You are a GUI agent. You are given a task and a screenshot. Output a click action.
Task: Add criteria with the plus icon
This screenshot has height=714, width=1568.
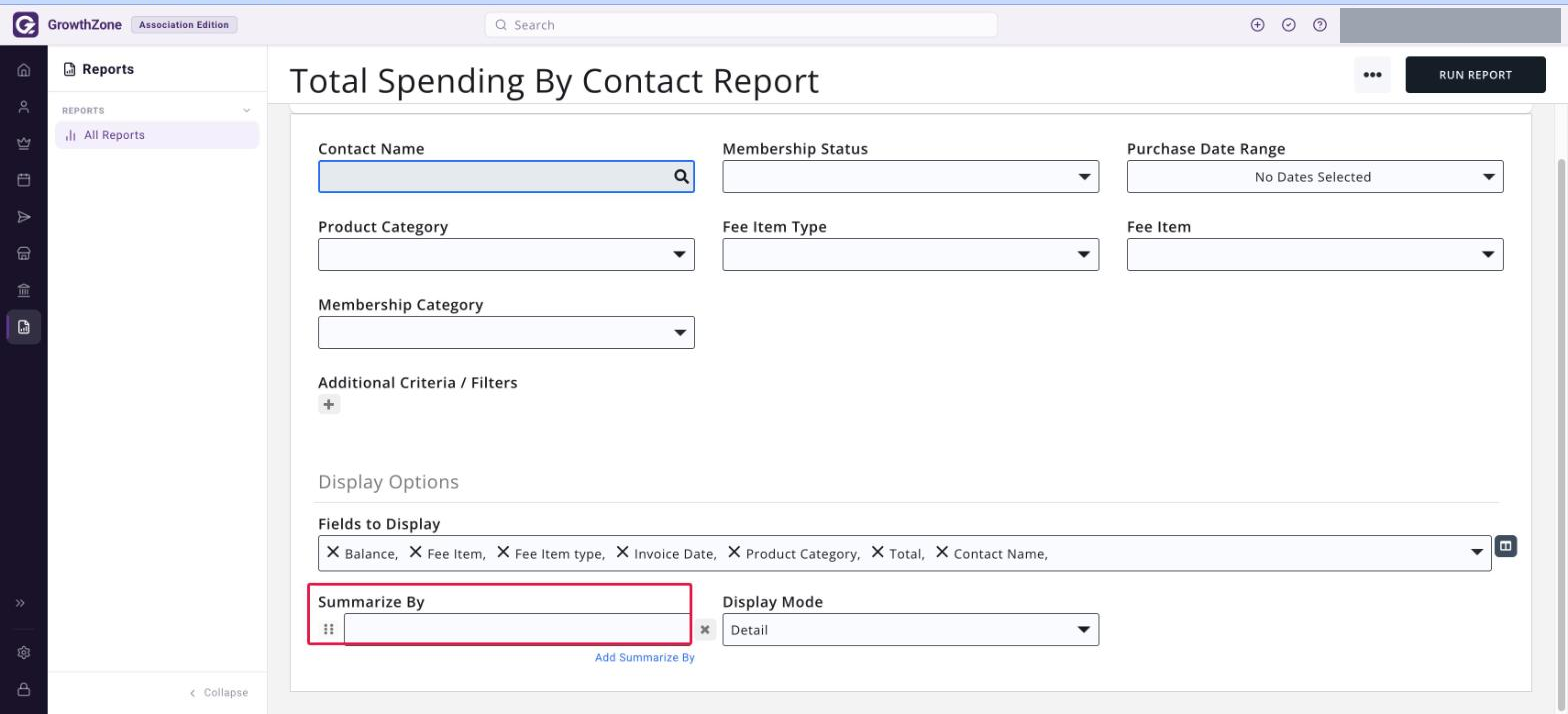point(329,405)
